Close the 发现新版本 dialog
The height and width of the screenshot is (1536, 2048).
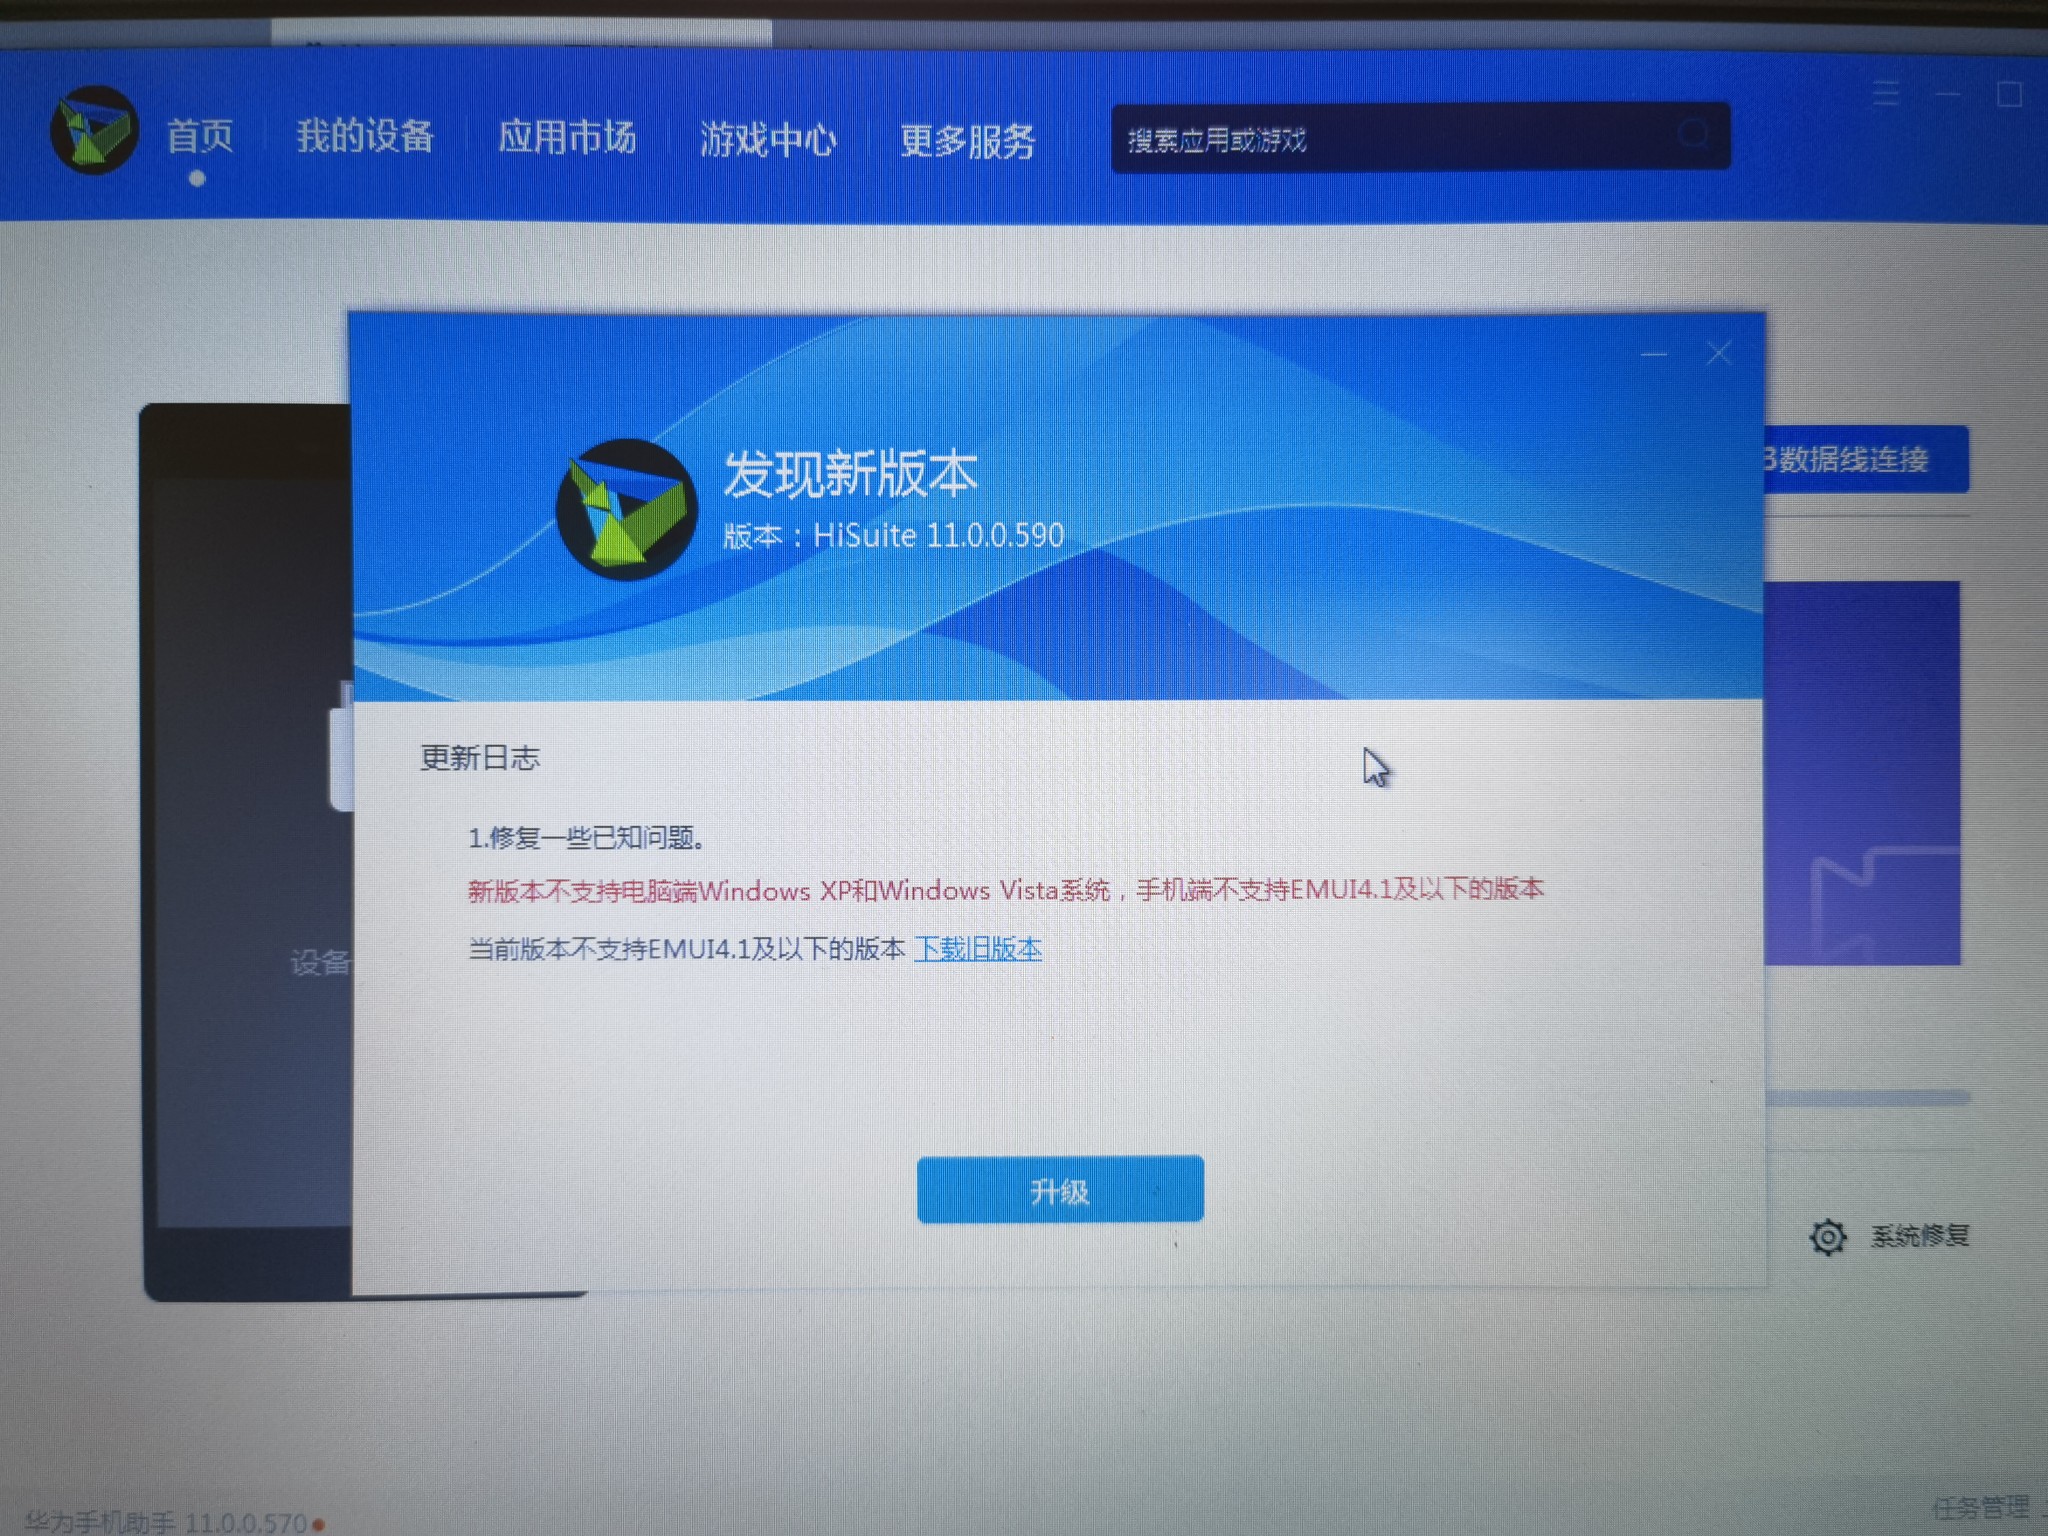point(1719,353)
